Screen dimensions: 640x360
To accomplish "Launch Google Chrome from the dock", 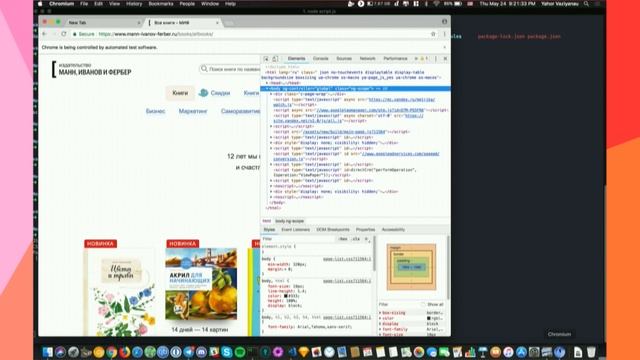I will pos(111,352).
